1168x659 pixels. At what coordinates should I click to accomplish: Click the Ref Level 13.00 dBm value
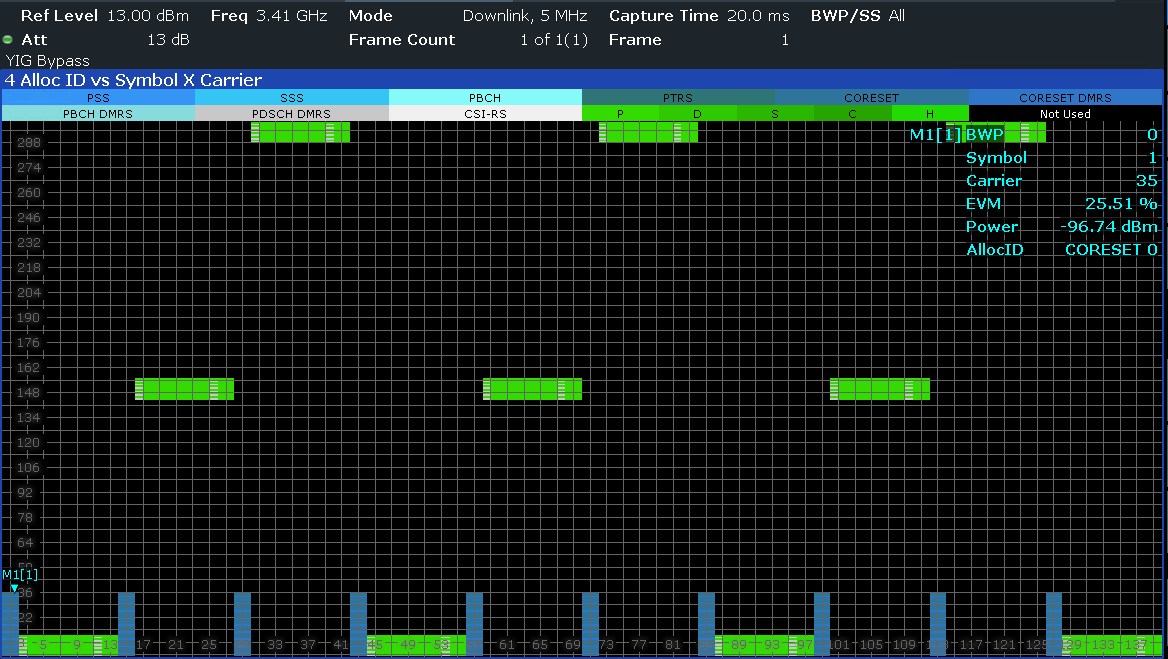pos(148,16)
